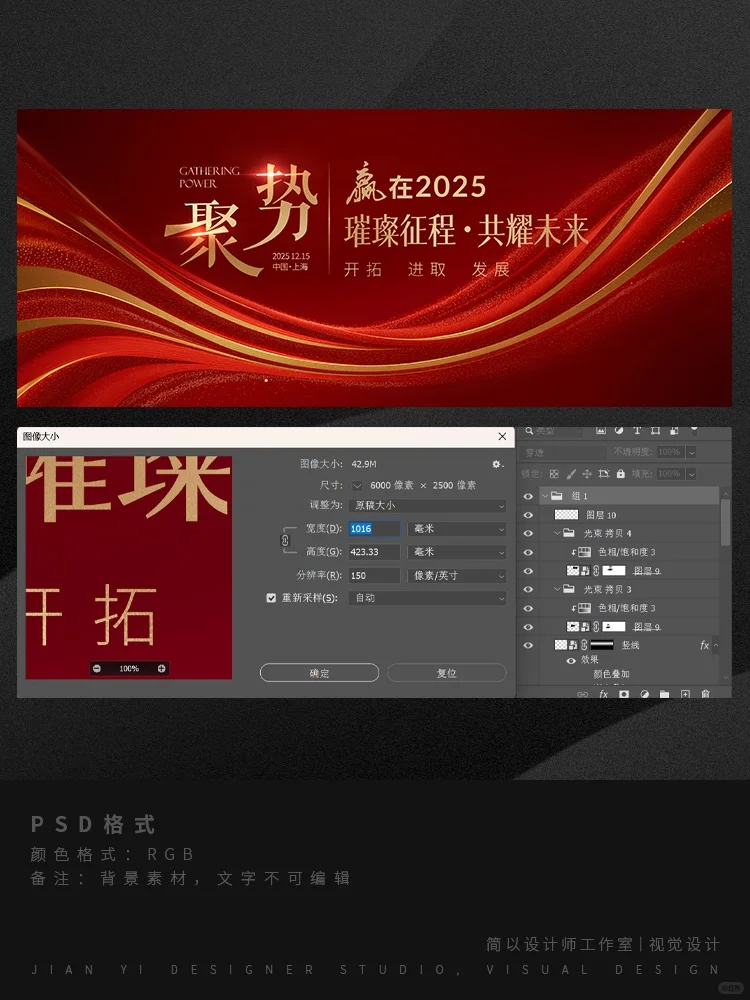Open the 尺寸 dimensions unit dropdown arrow
The width and height of the screenshot is (750, 1000).
[x=357, y=486]
